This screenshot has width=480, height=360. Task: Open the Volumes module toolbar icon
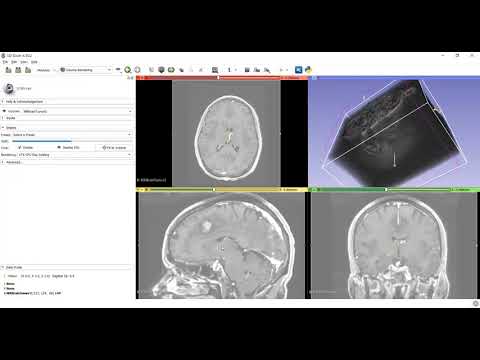coord(161,70)
